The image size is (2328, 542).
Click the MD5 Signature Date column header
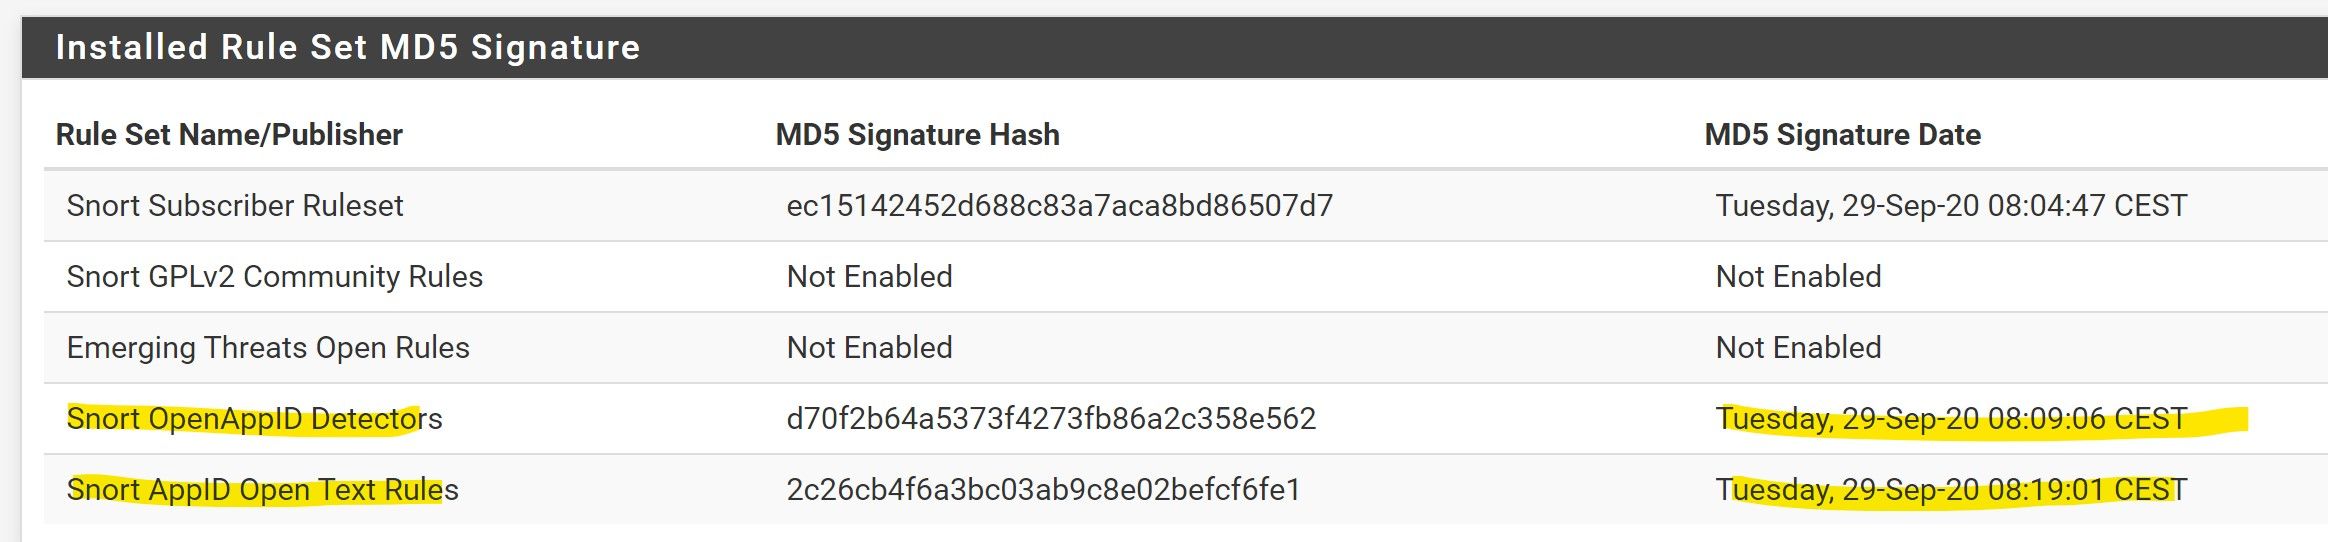pos(1842,134)
